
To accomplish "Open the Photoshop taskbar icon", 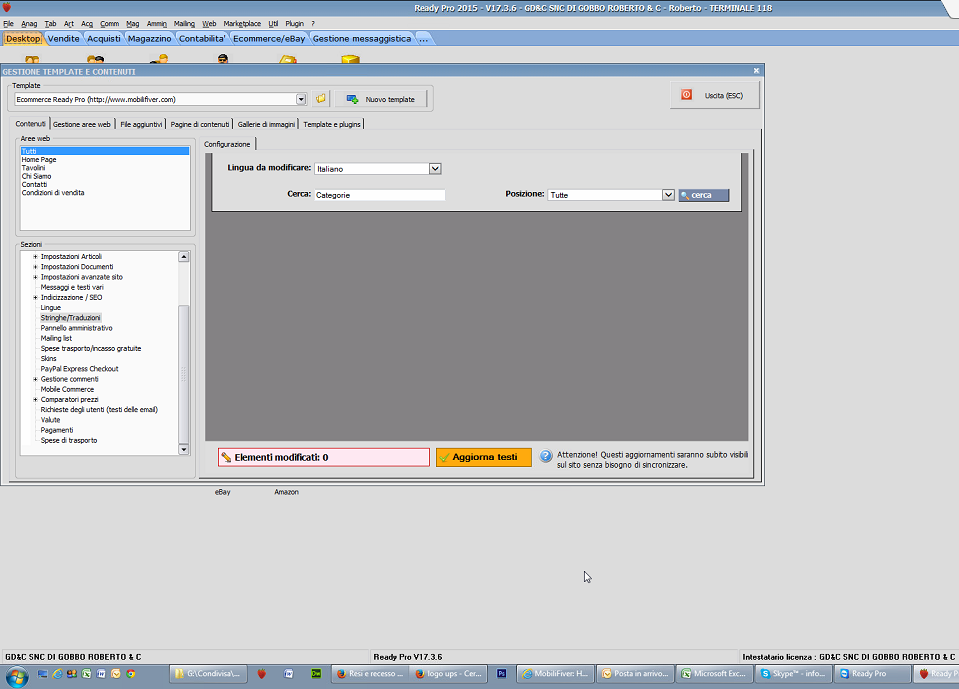I will click(502, 674).
